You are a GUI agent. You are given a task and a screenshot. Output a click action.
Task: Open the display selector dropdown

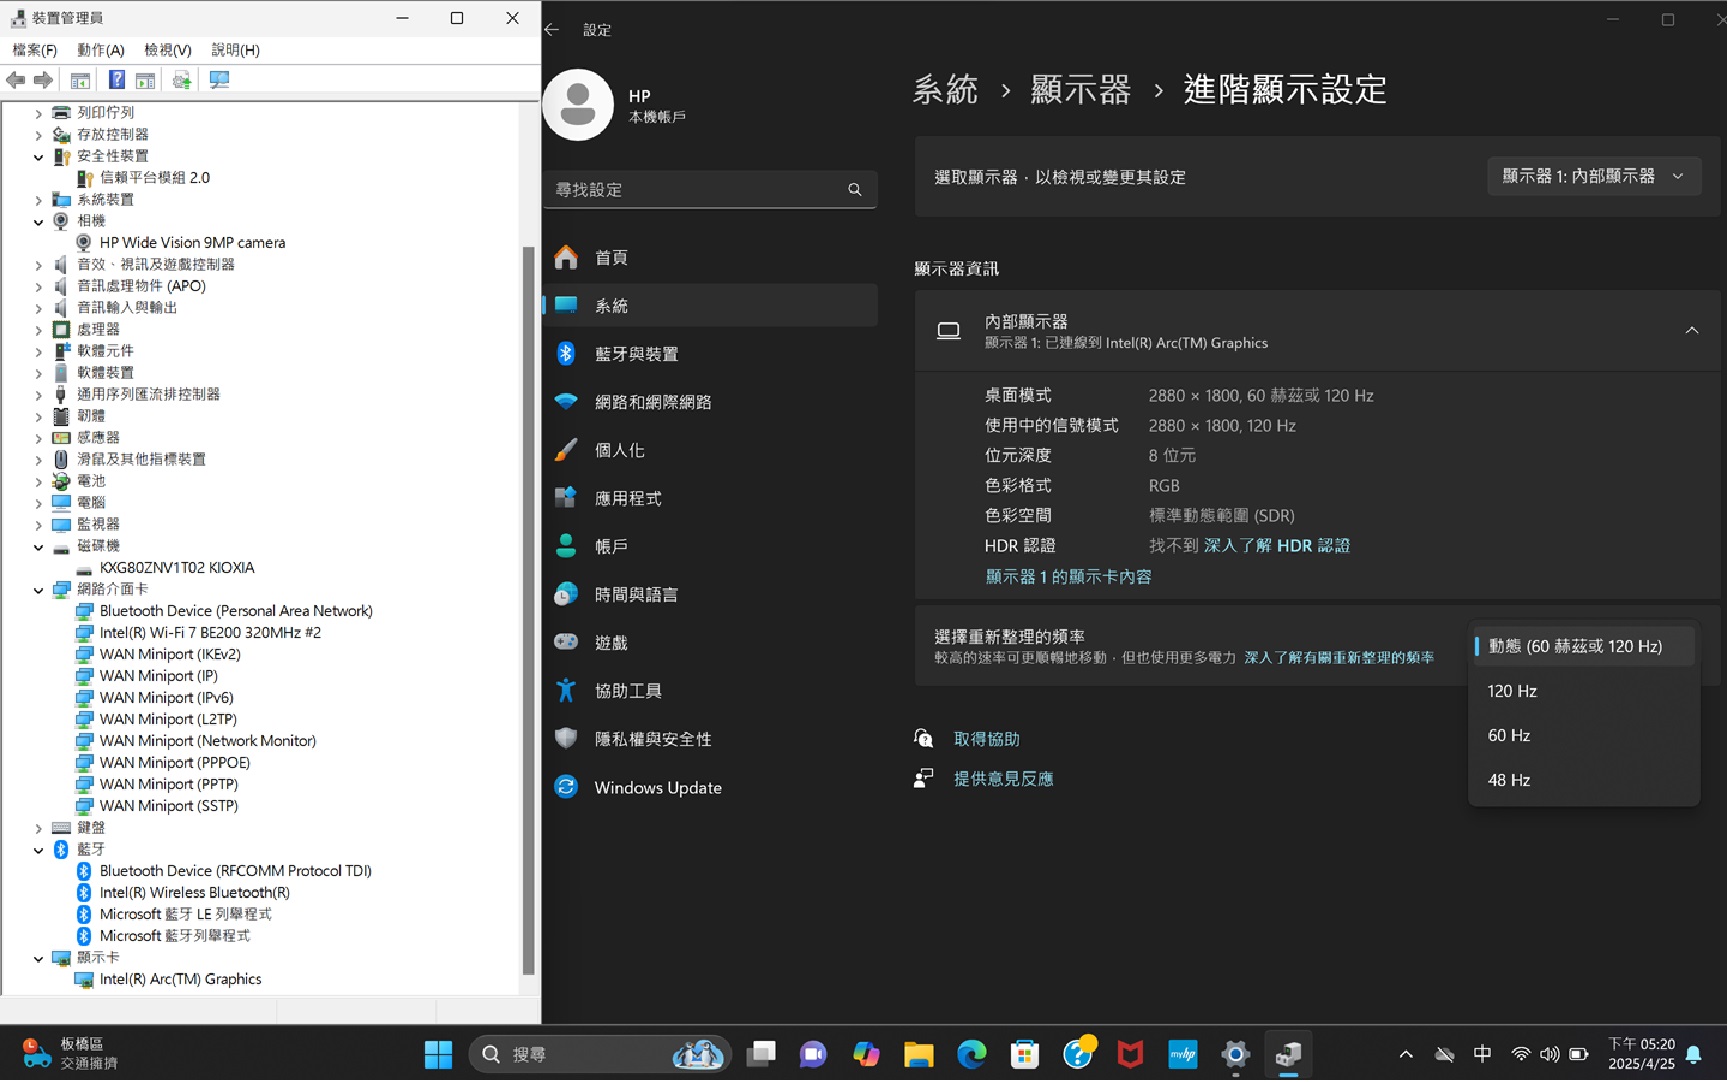point(1593,177)
